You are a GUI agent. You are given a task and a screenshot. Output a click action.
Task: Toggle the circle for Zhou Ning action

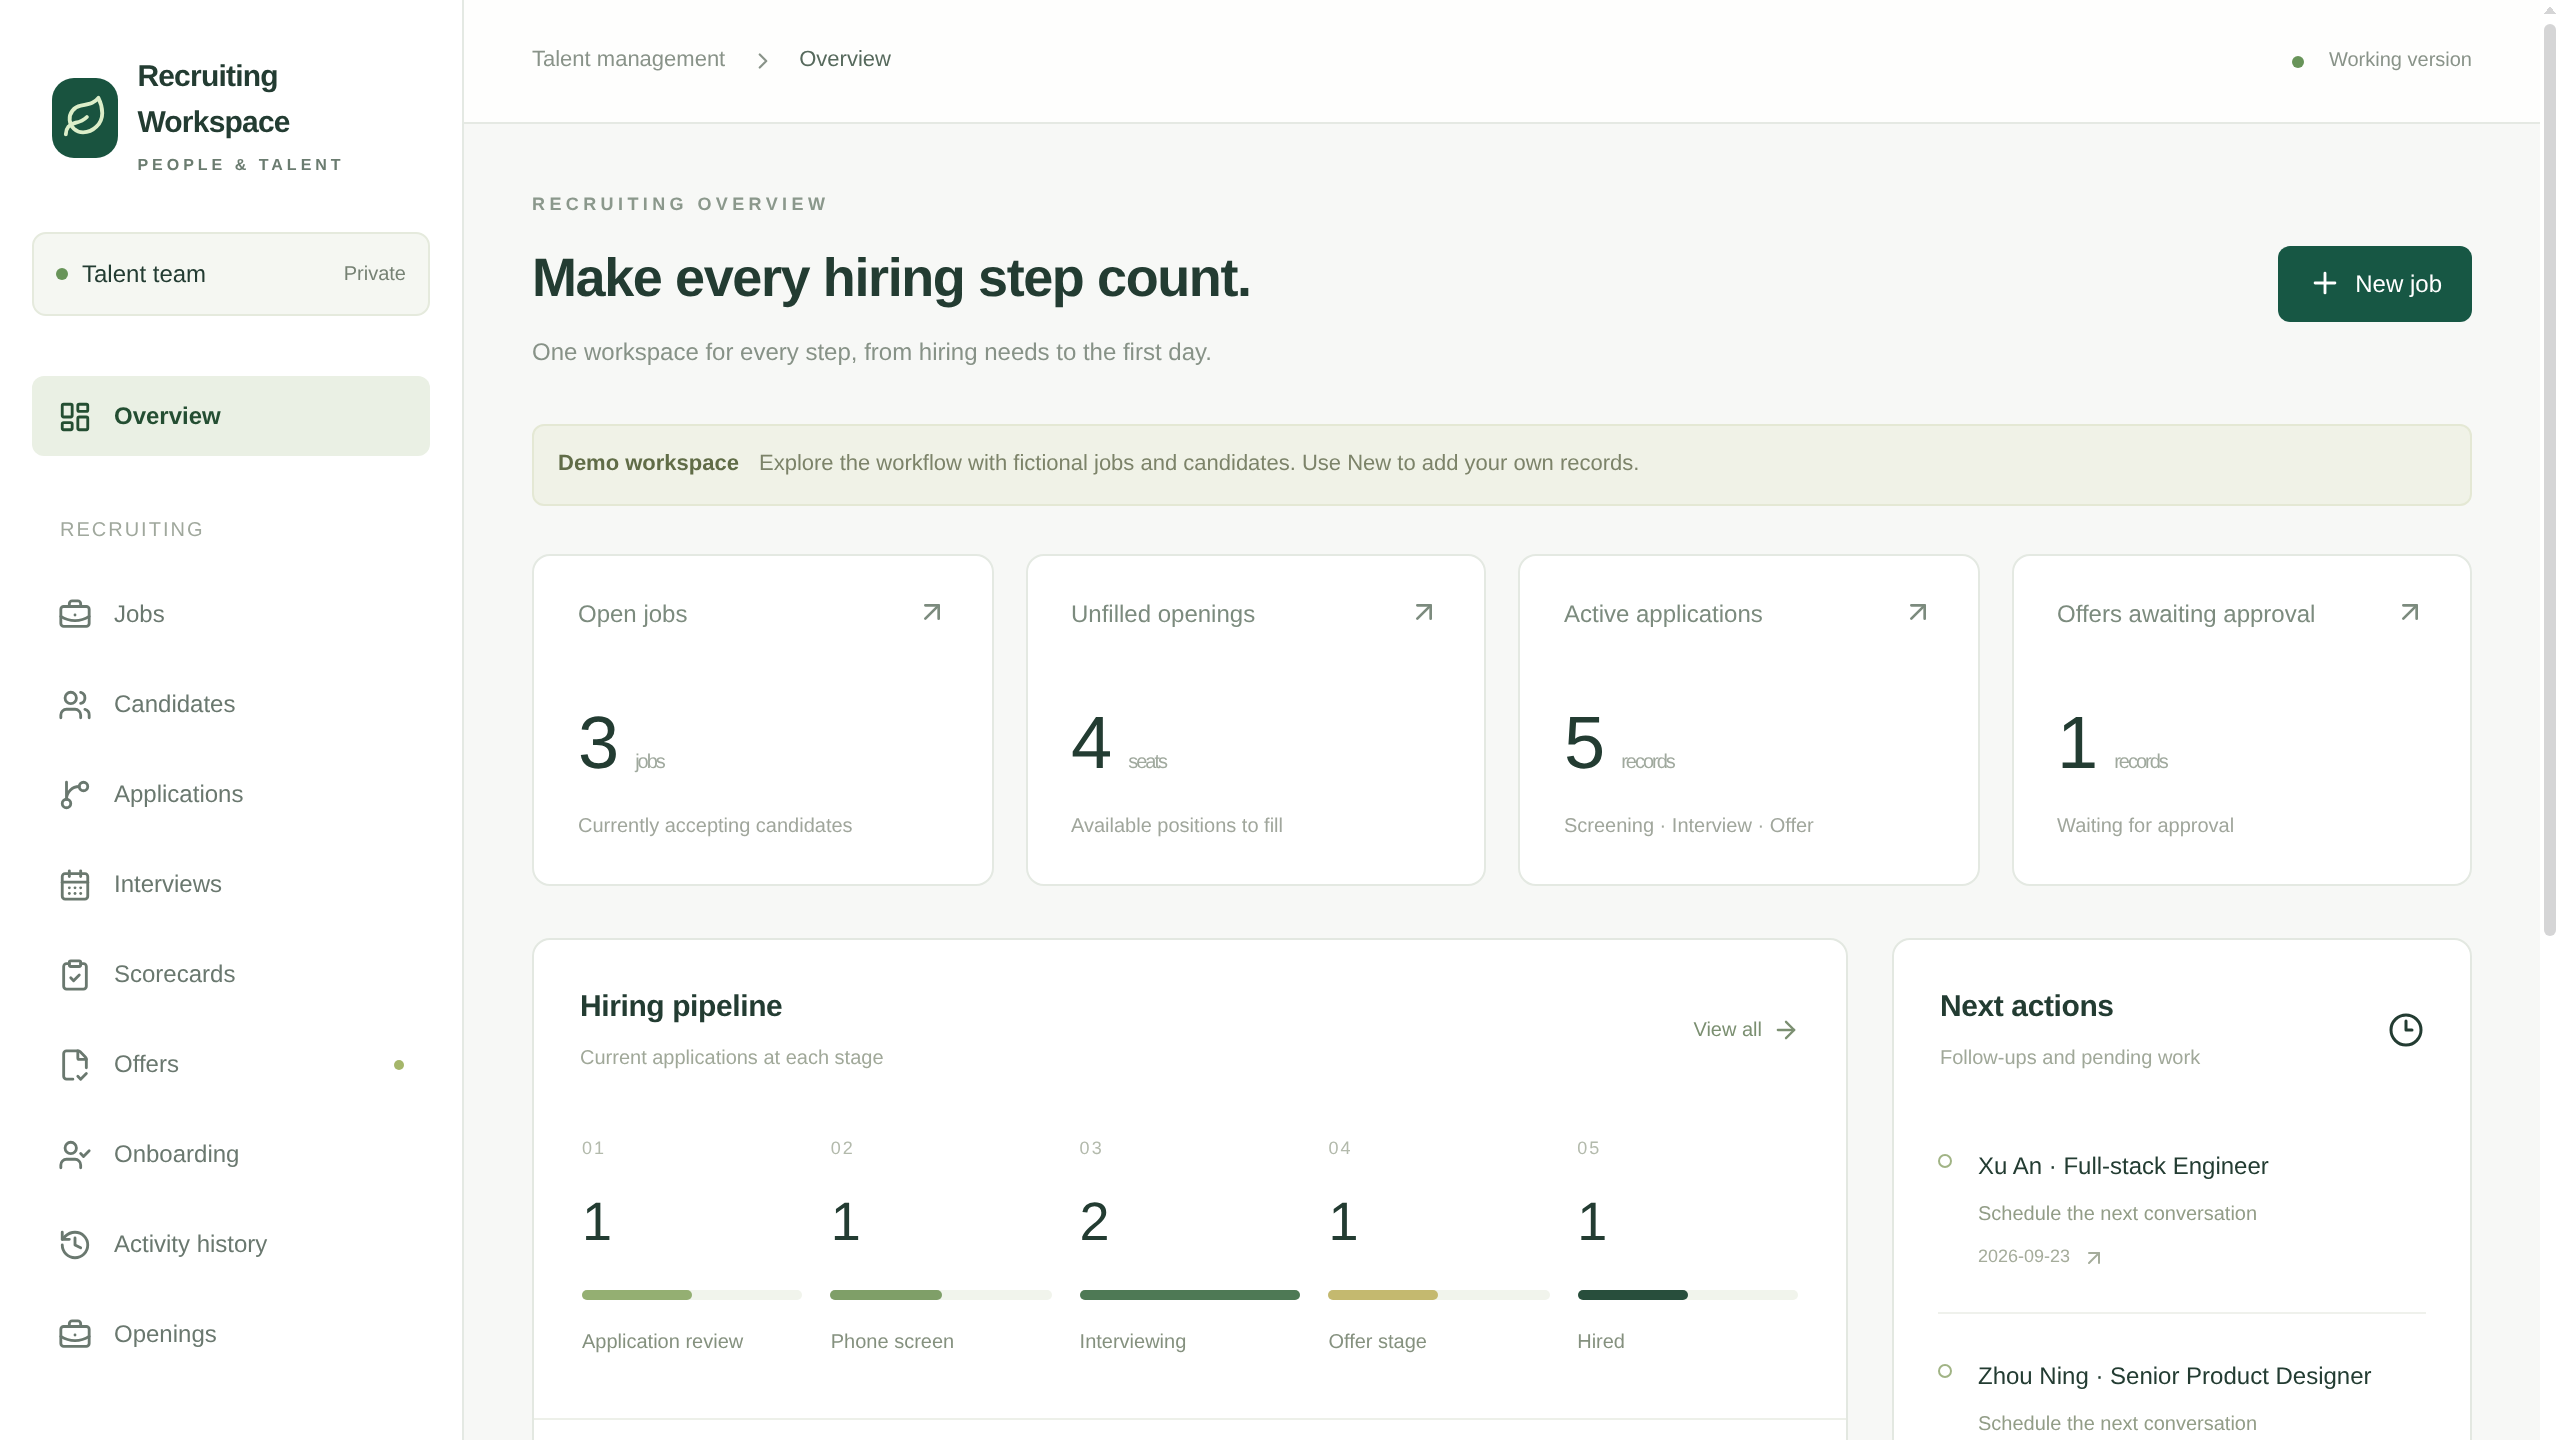point(1945,1371)
